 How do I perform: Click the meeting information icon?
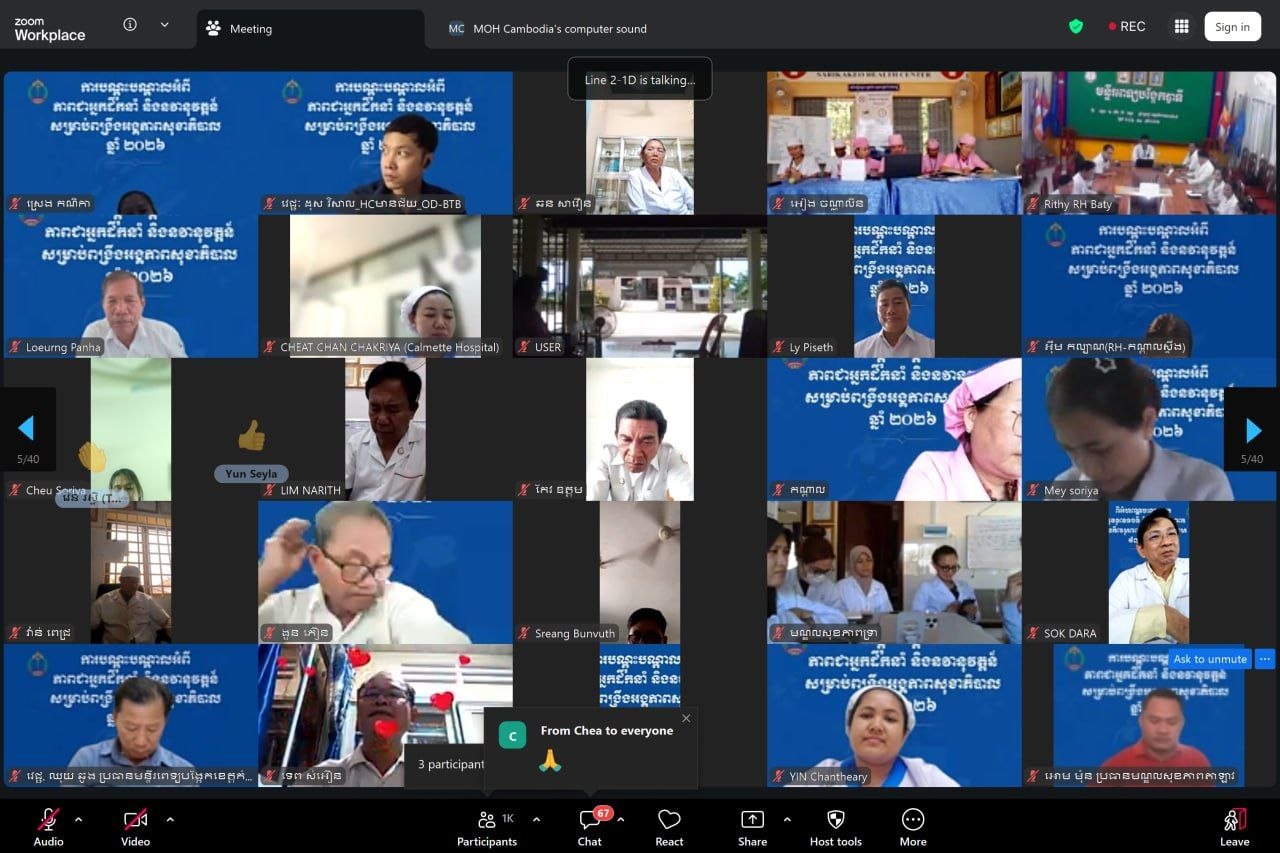pos(130,25)
